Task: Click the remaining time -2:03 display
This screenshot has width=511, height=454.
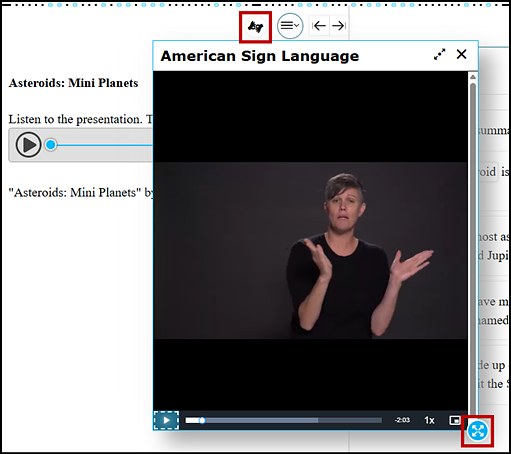Action: tap(402, 420)
